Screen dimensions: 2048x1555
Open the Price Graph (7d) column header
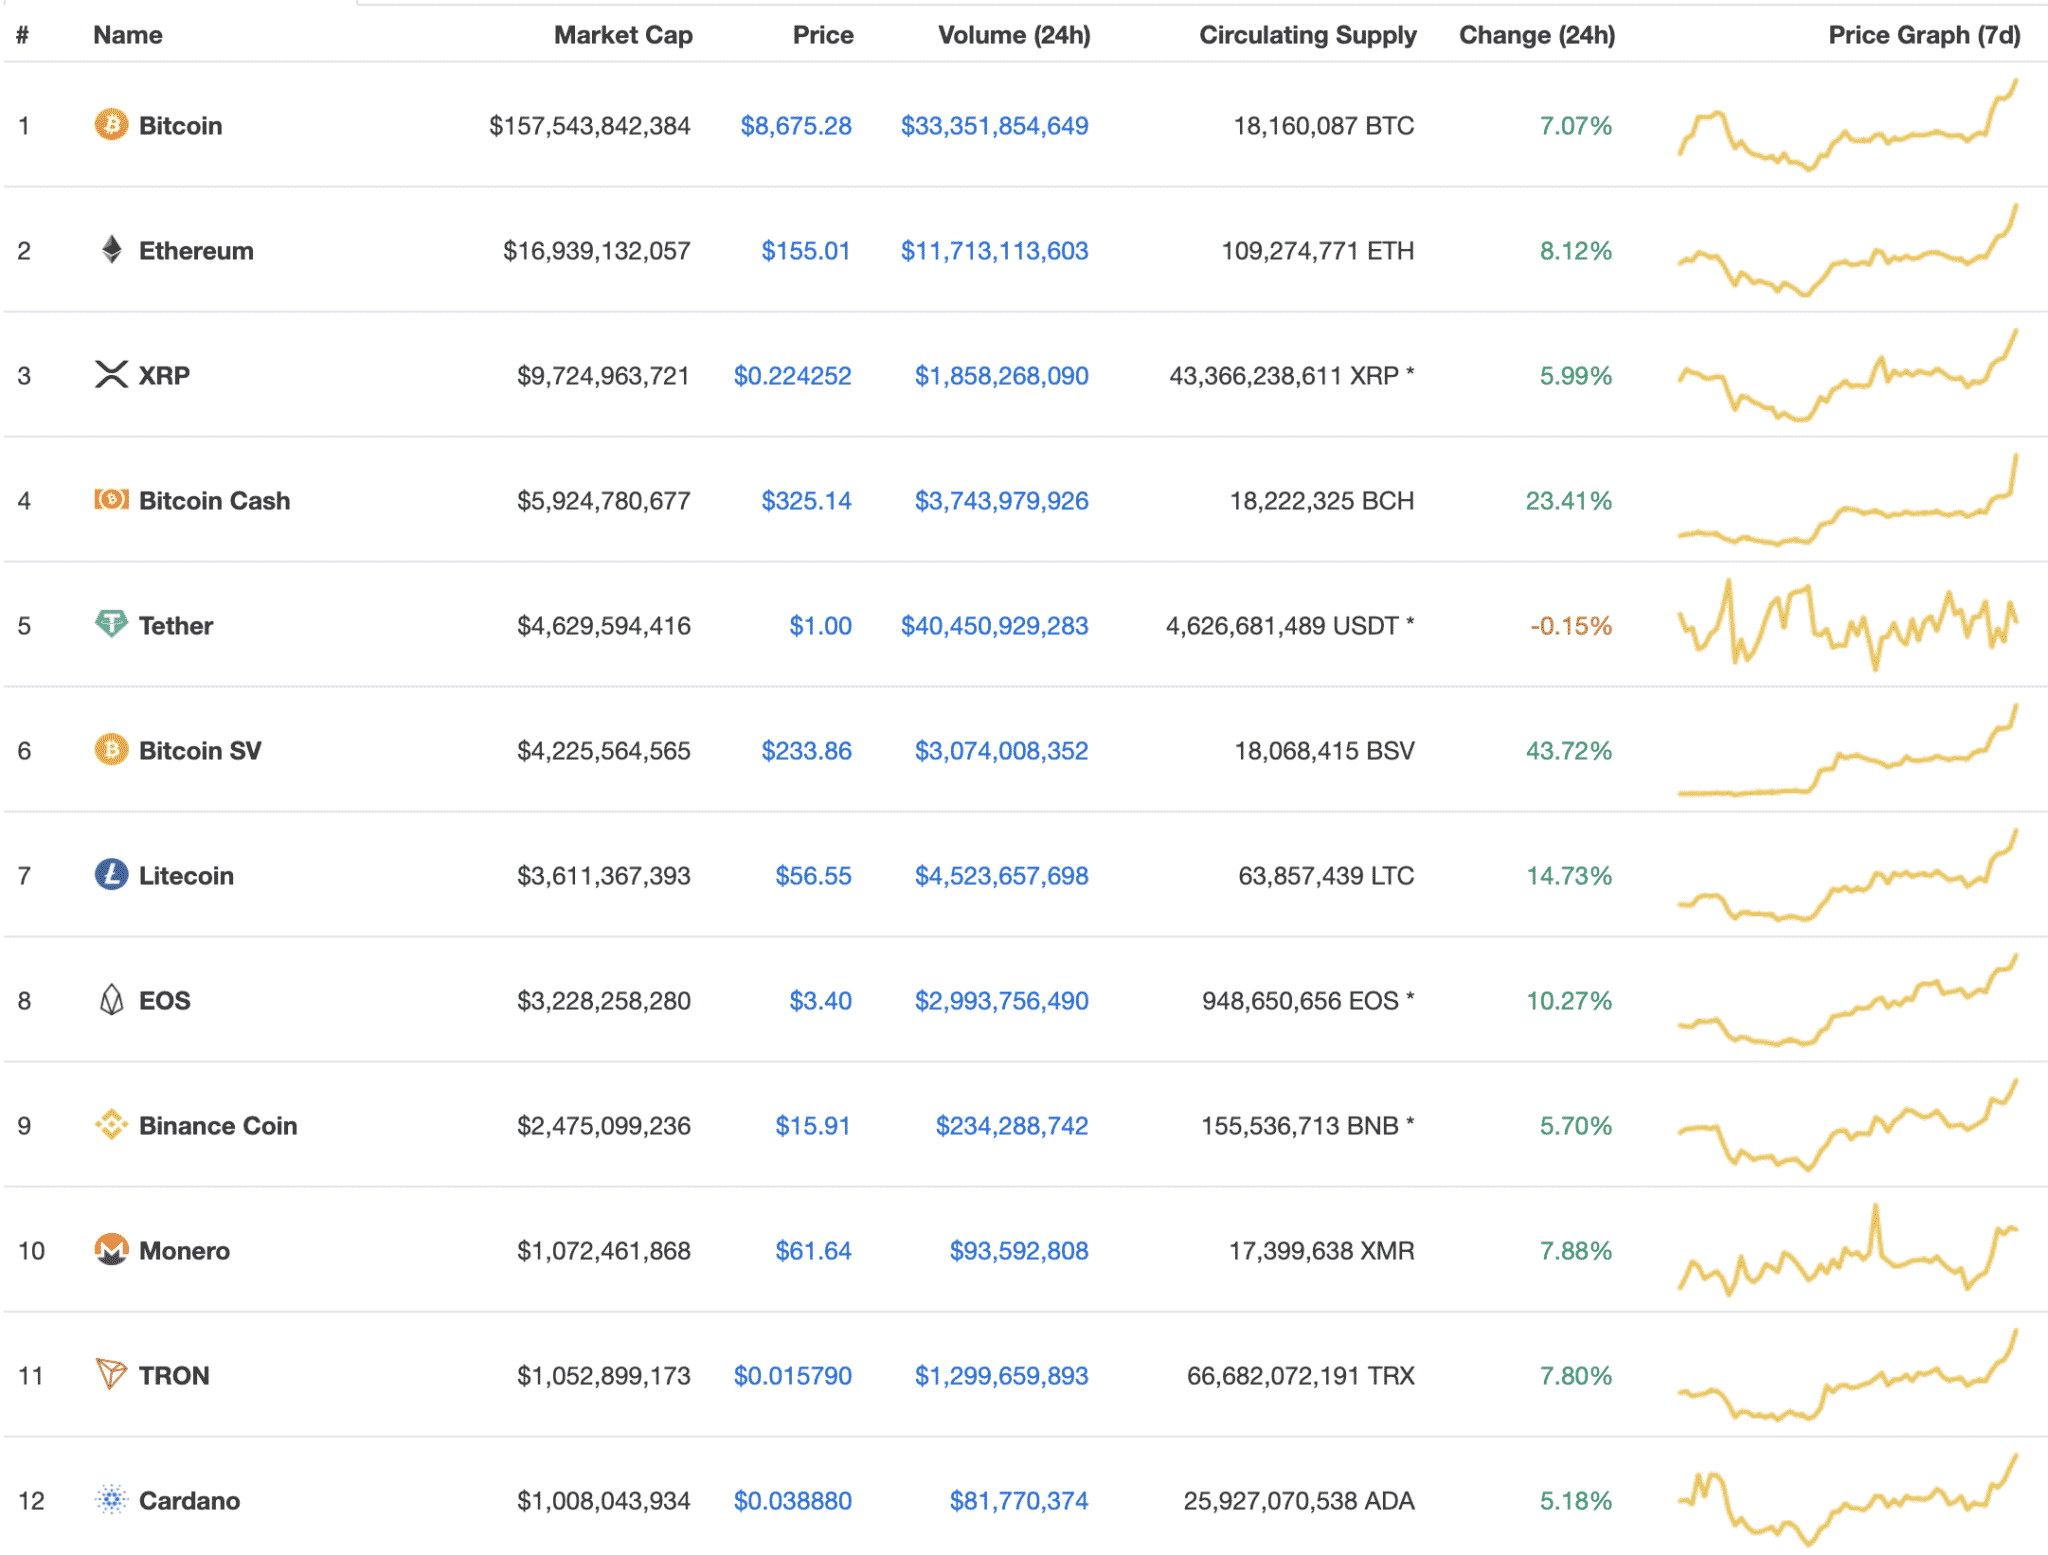pyautogui.click(x=1924, y=35)
